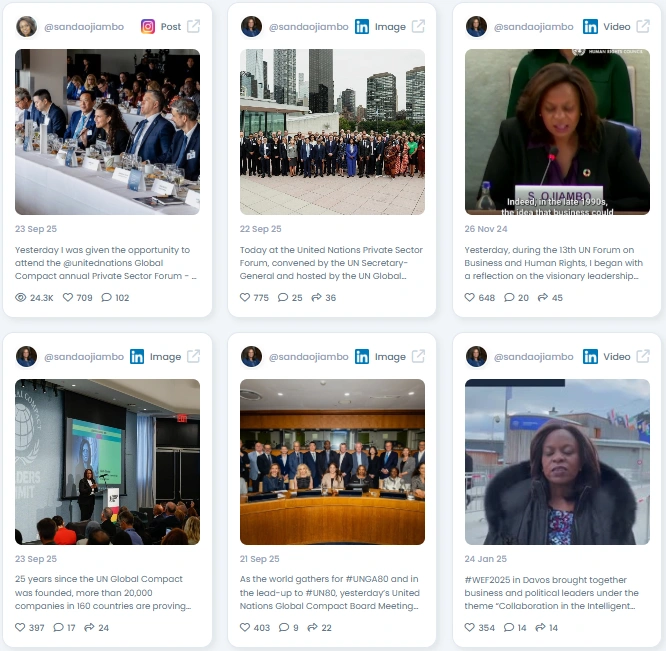Open external link icon on 21 Sep board meeting card
The image size is (666, 651).
[418, 356]
